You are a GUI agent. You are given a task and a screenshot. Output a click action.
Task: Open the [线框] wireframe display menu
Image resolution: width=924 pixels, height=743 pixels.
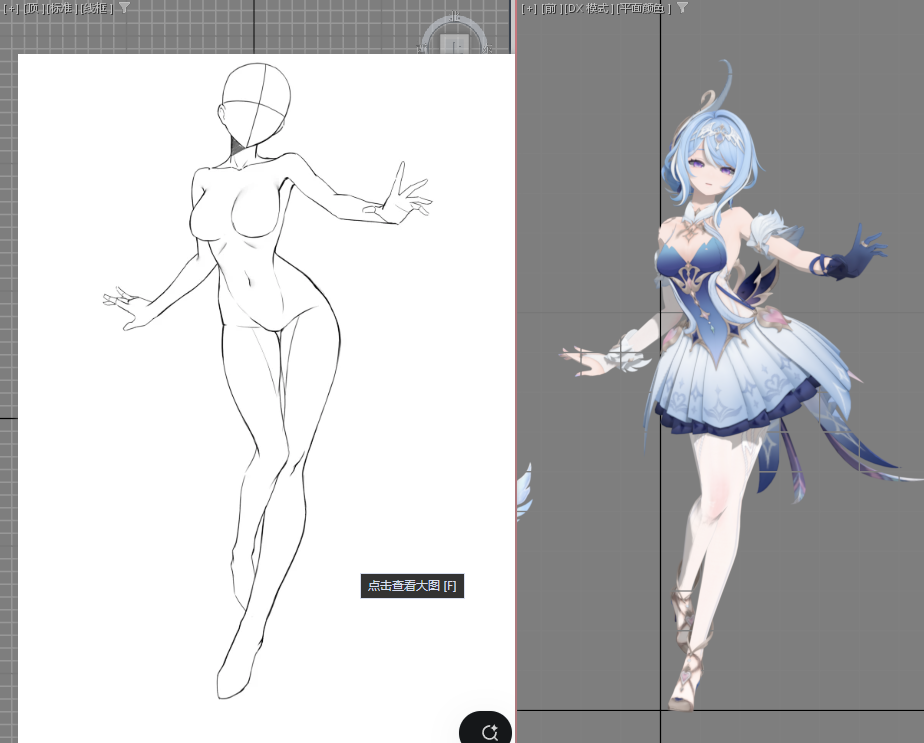(97, 8)
